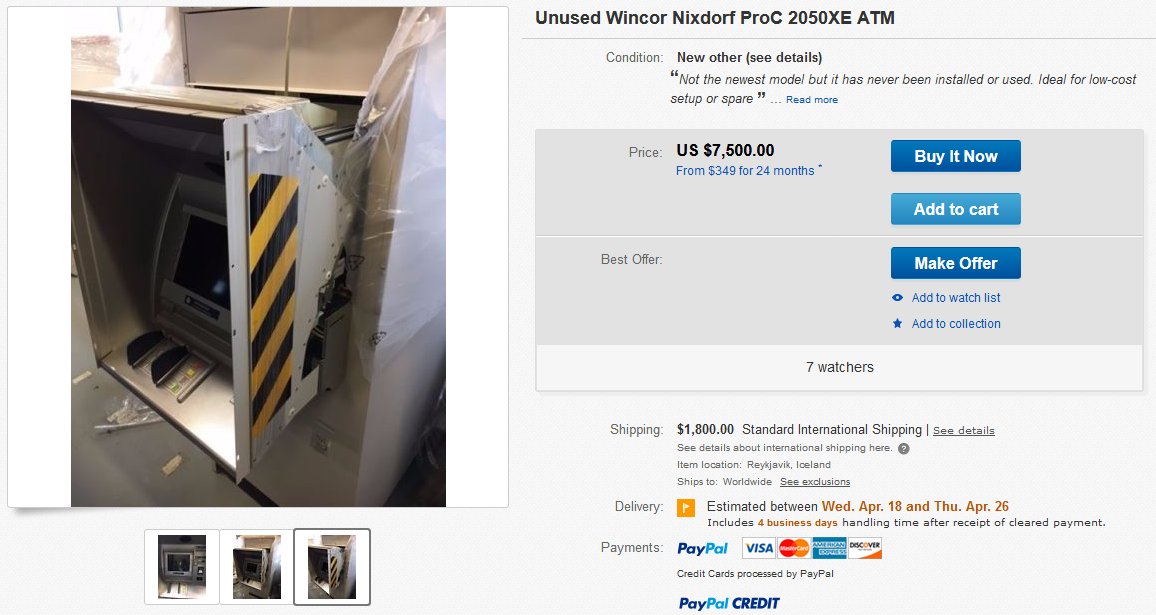Select the second ATM thumbnail image
The image size is (1156, 615).
point(257,567)
